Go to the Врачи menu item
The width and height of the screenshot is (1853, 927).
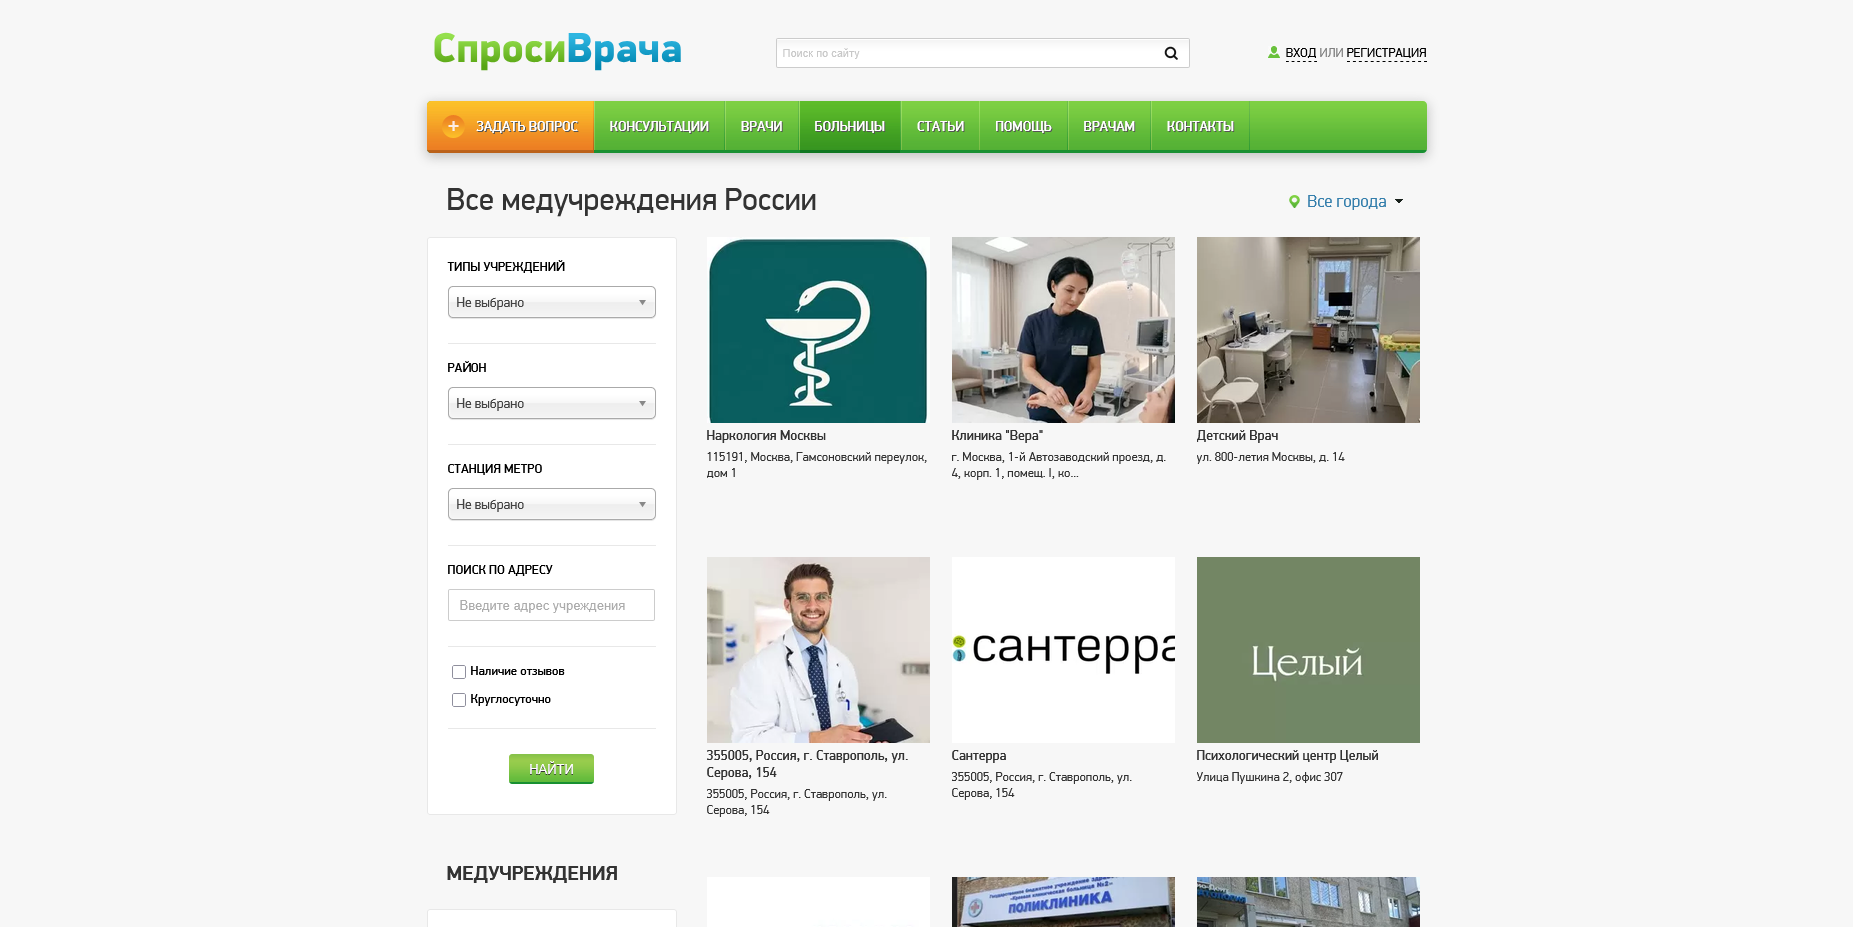[x=762, y=126]
